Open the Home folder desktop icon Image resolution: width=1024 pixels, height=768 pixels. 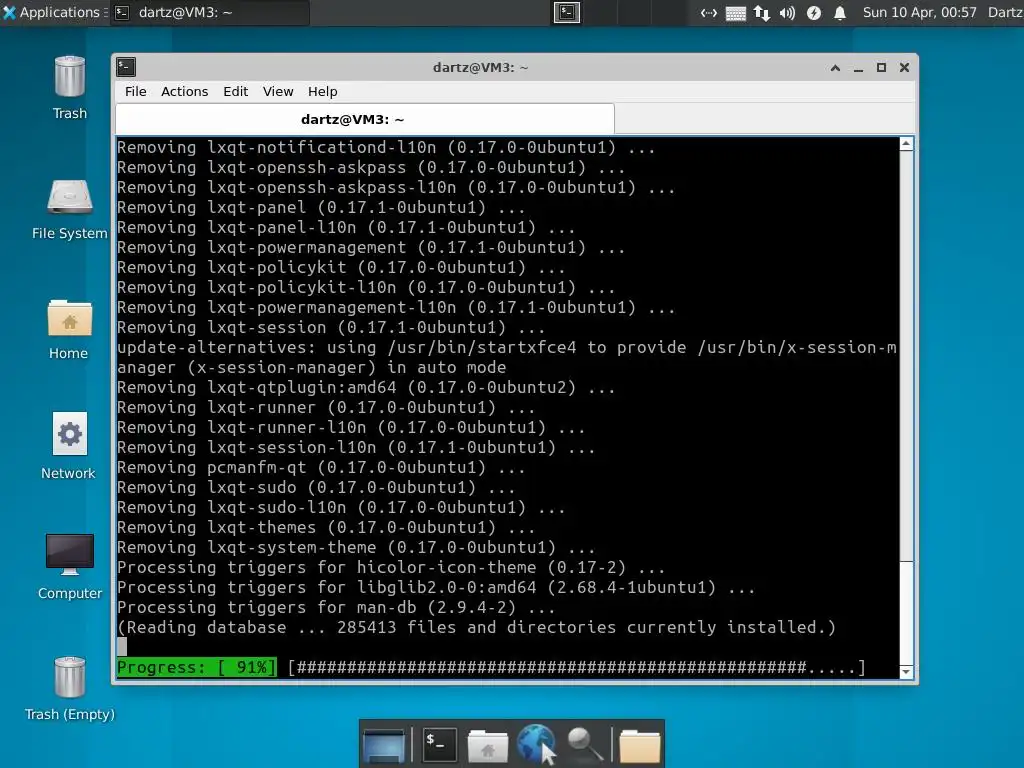69,328
